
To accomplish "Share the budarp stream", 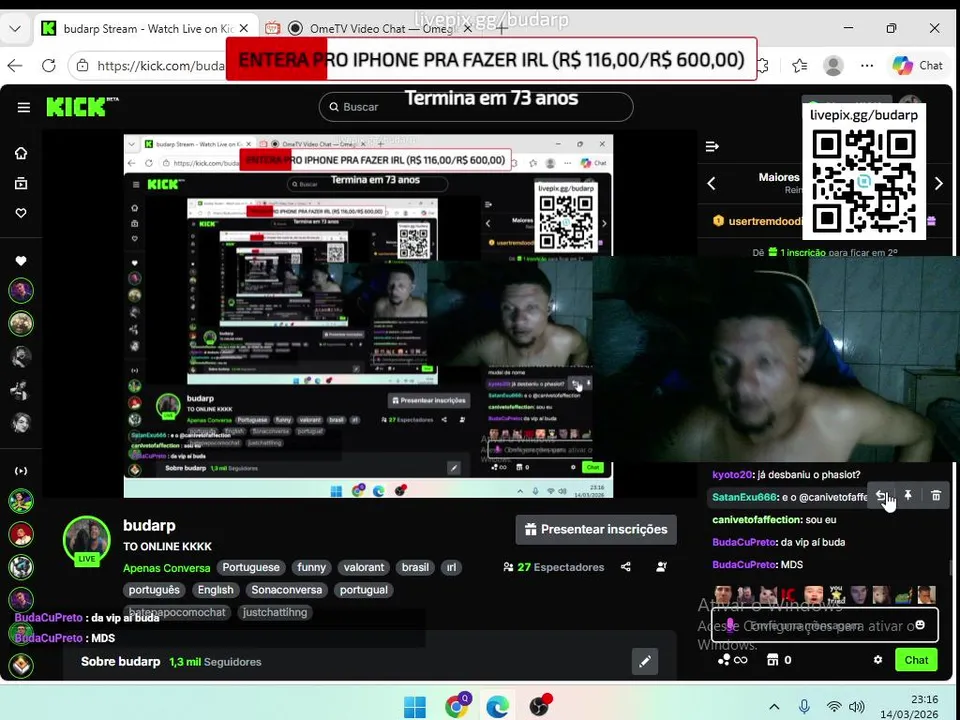I will (x=626, y=567).
